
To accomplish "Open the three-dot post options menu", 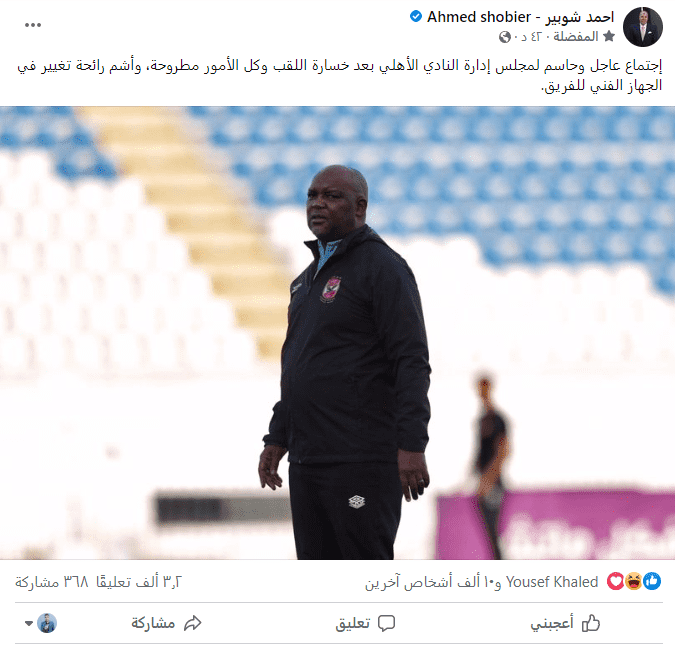I will pyautogui.click(x=33, y=25).
